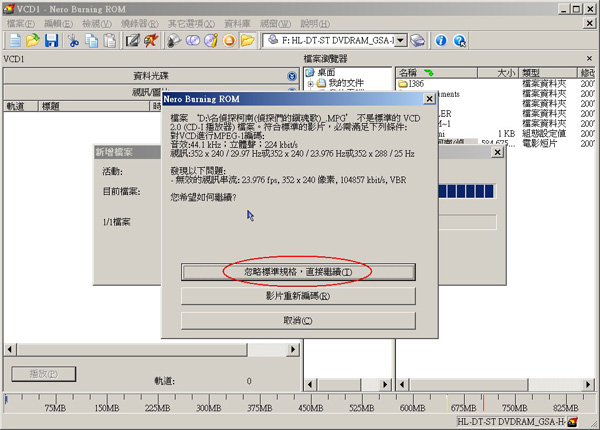This screenshot has height=430, width=600.
Task: Select the 電影短片 type entry in file list
Action: pos(540,143)
